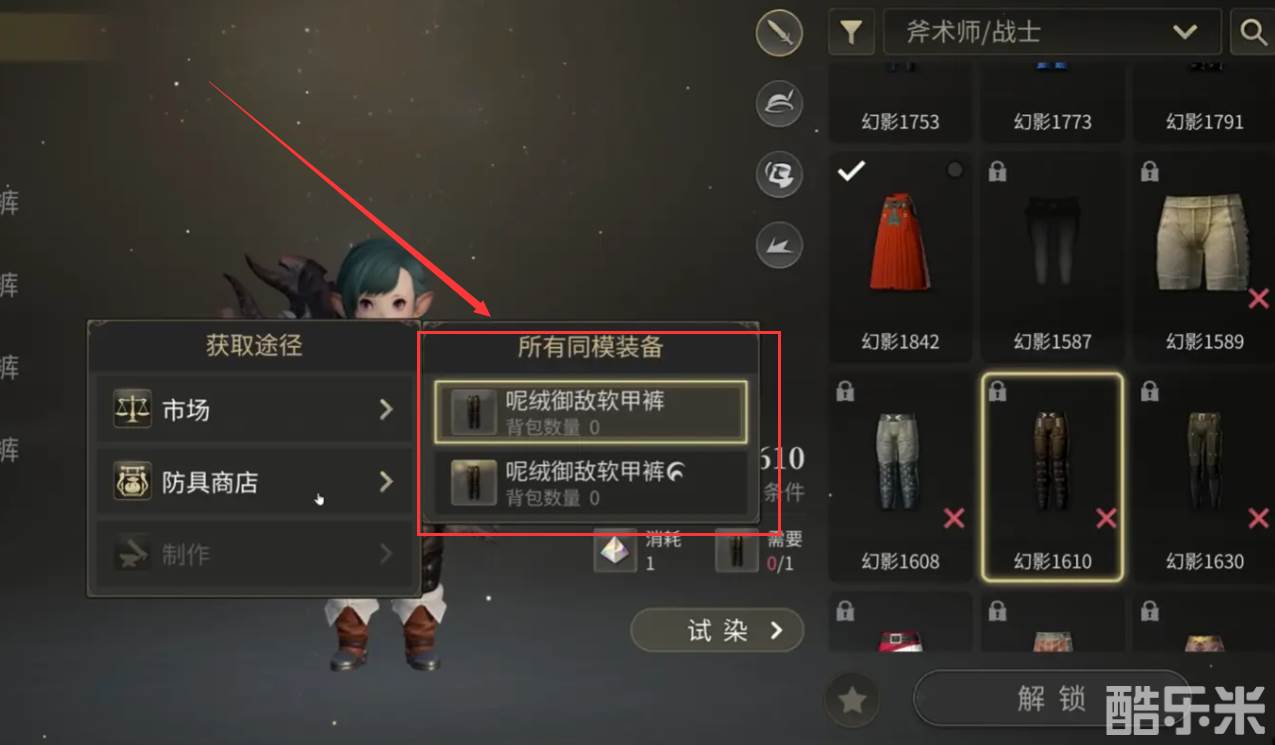Select the wing-shaped category round icon
The image size is (1275, 745).
click(x=780, y=246)
